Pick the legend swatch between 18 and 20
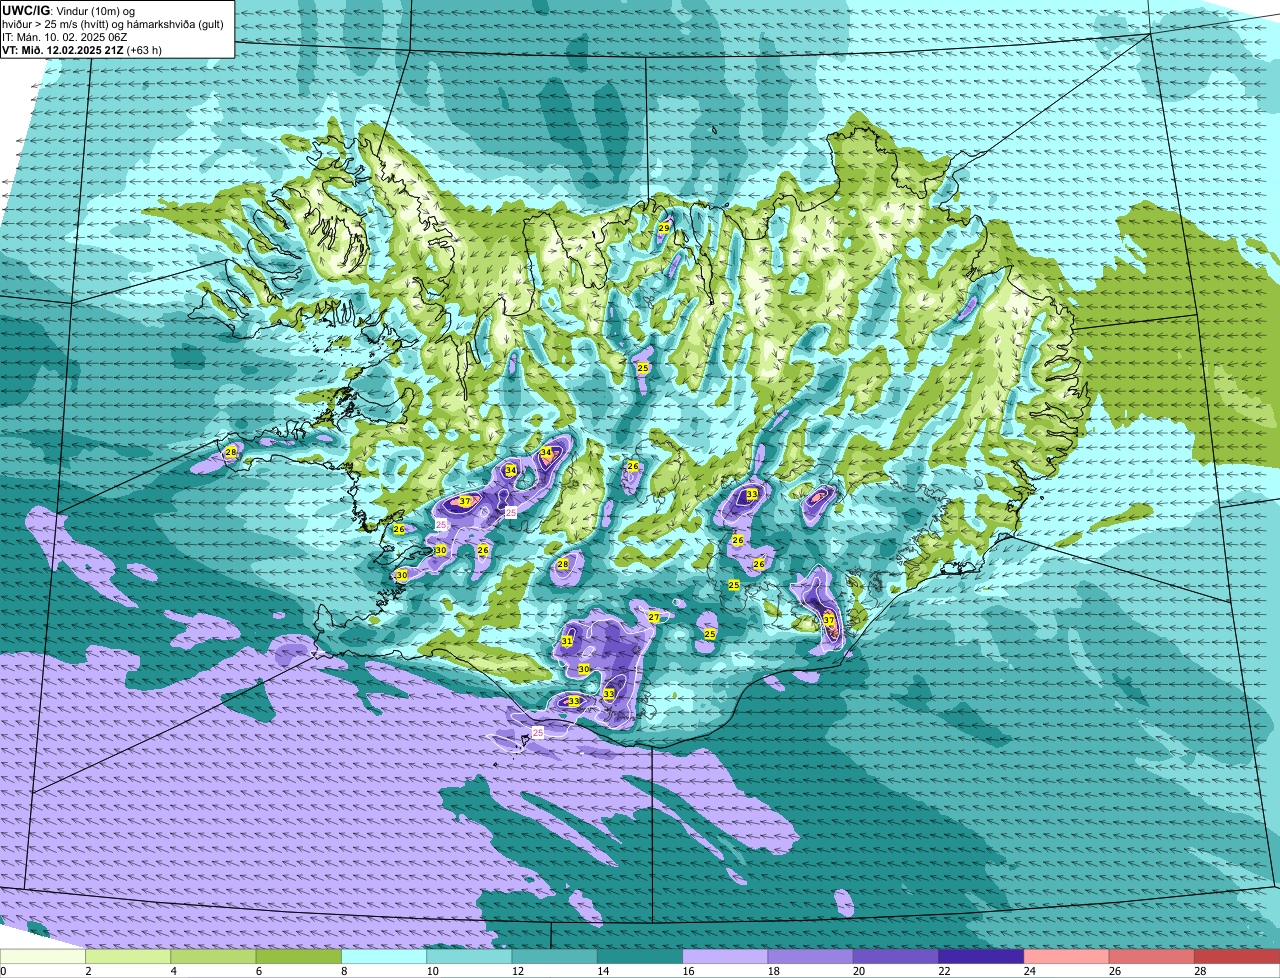 [810, 957]
